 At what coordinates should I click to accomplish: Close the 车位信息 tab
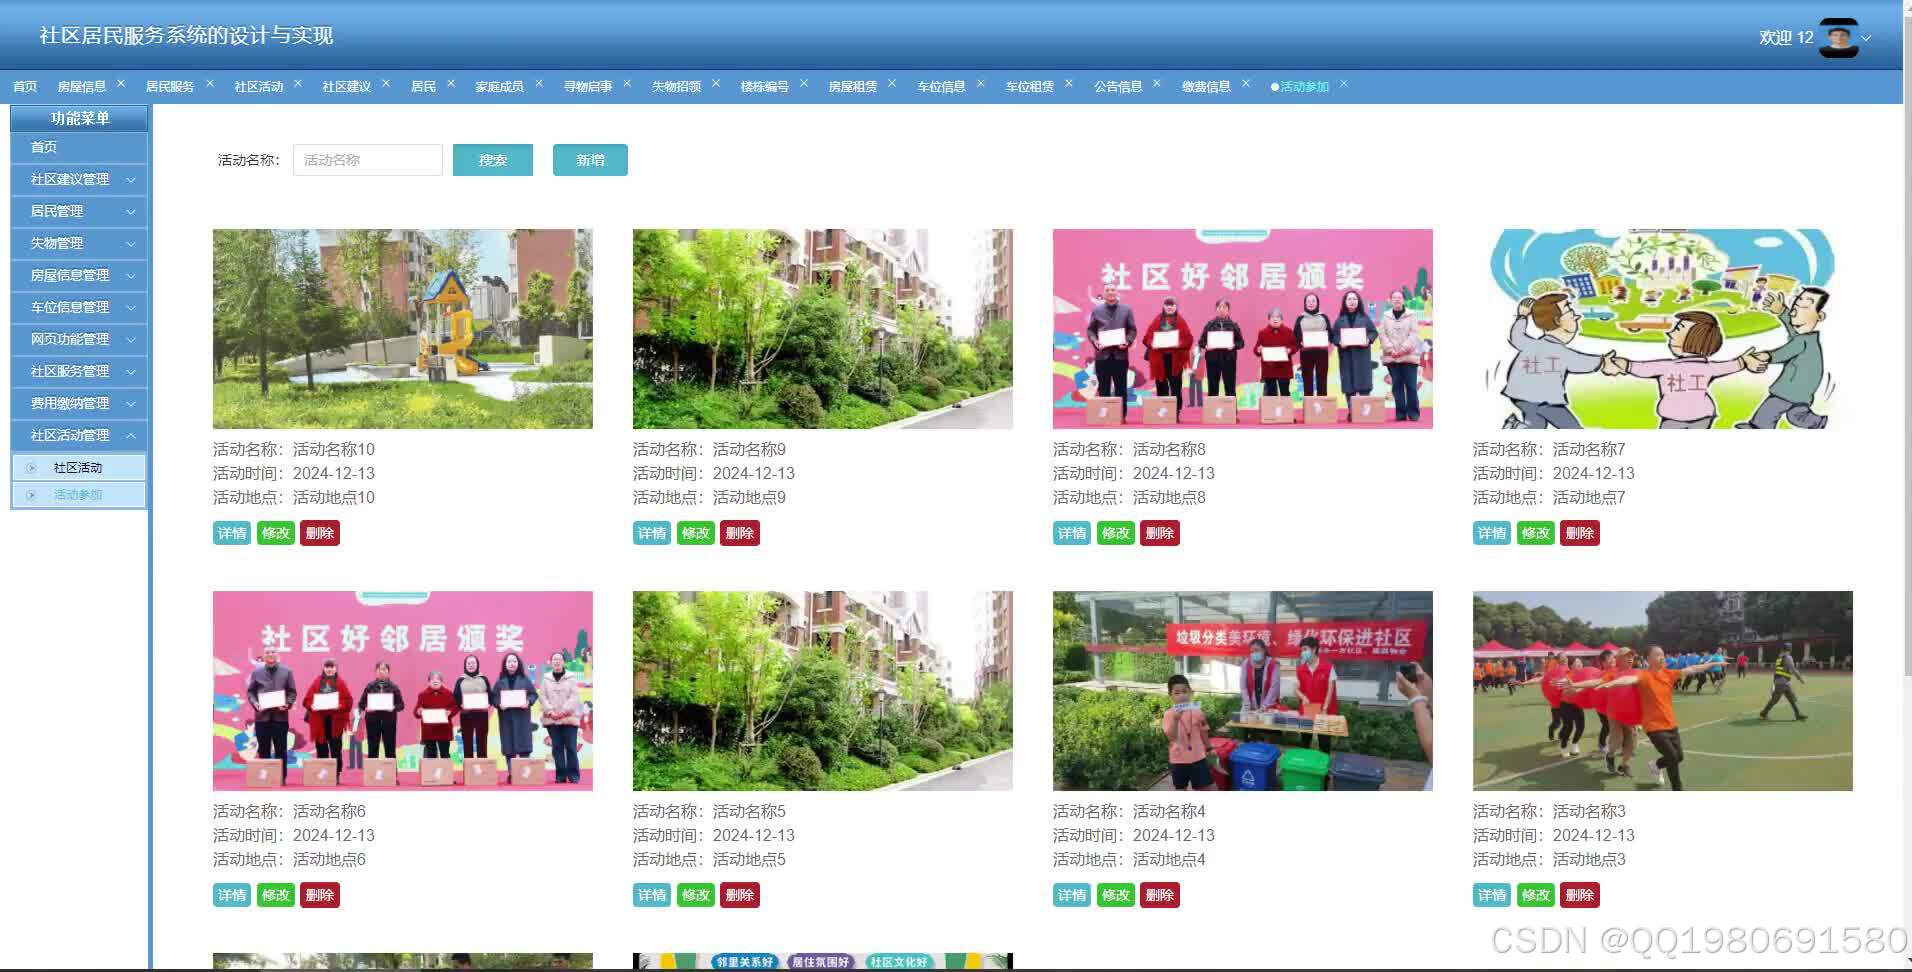981,84
